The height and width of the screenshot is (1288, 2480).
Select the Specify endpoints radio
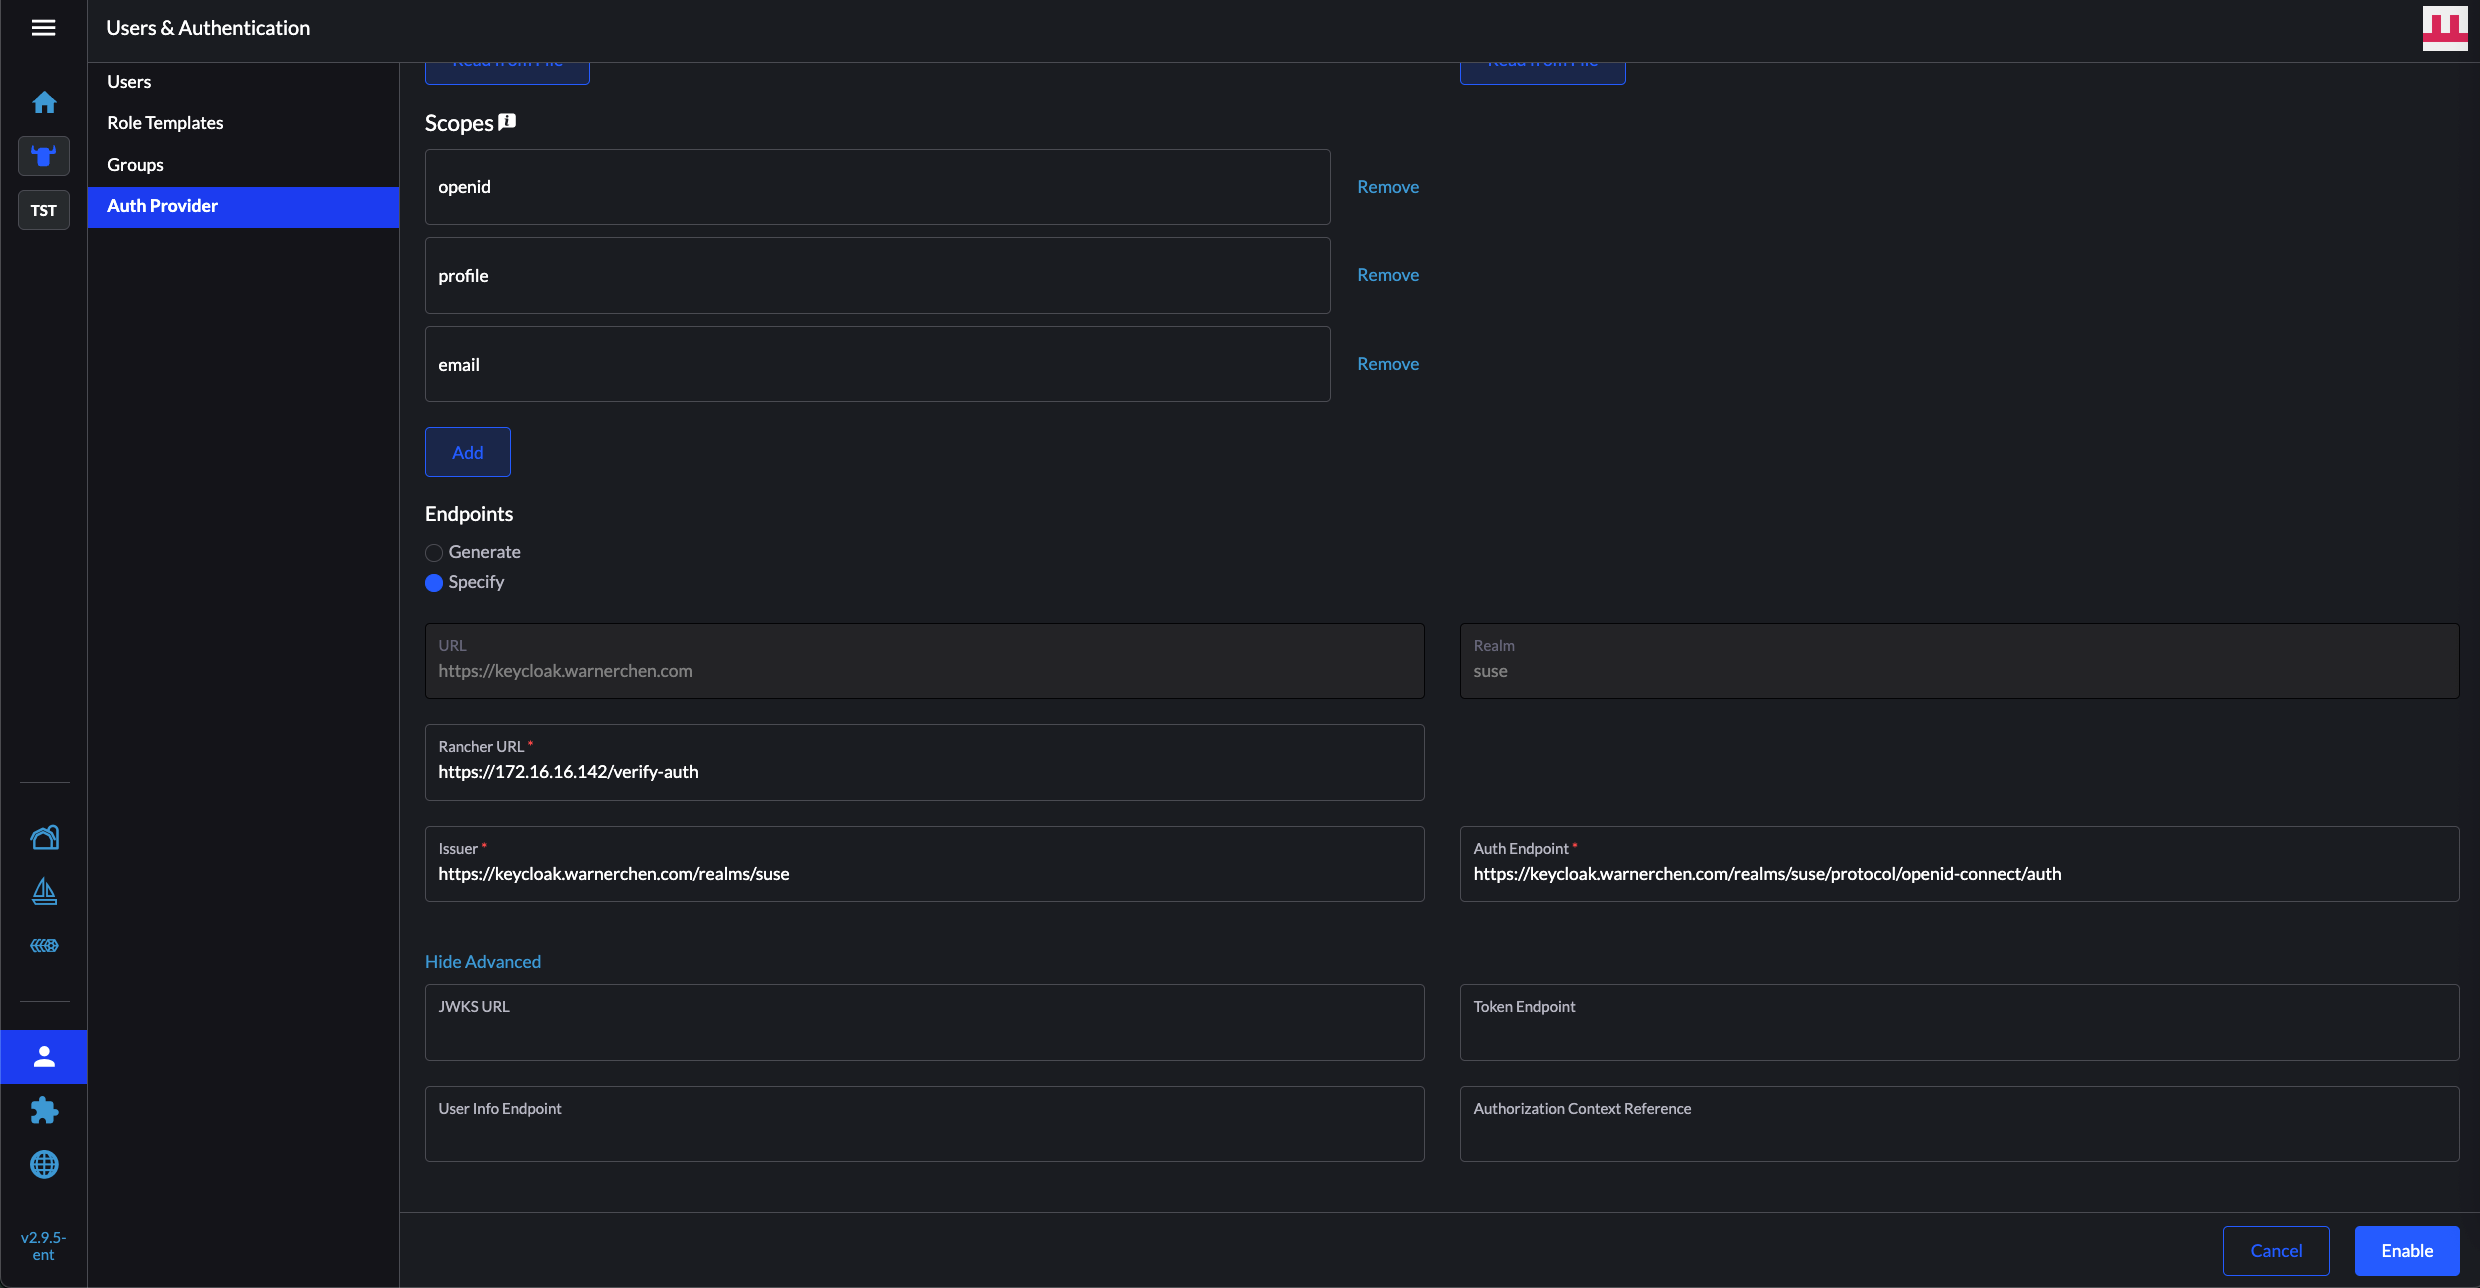[x=434, y=583]
